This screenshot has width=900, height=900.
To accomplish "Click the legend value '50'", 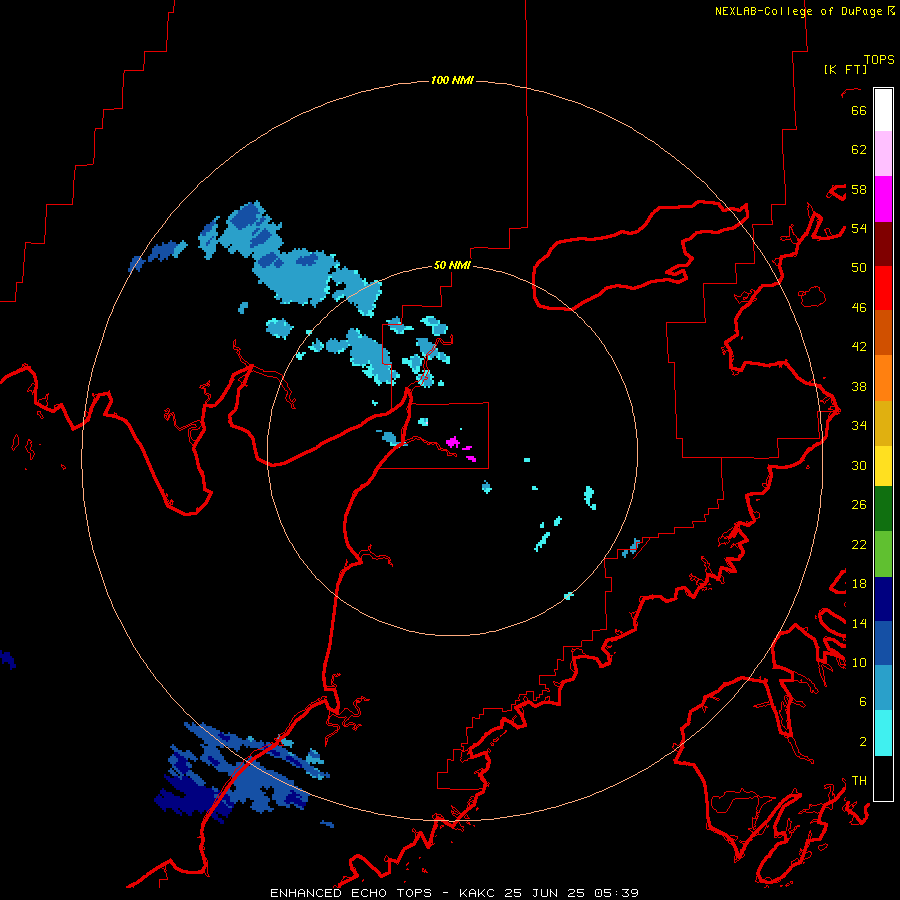I will click(x=859, y=267).
